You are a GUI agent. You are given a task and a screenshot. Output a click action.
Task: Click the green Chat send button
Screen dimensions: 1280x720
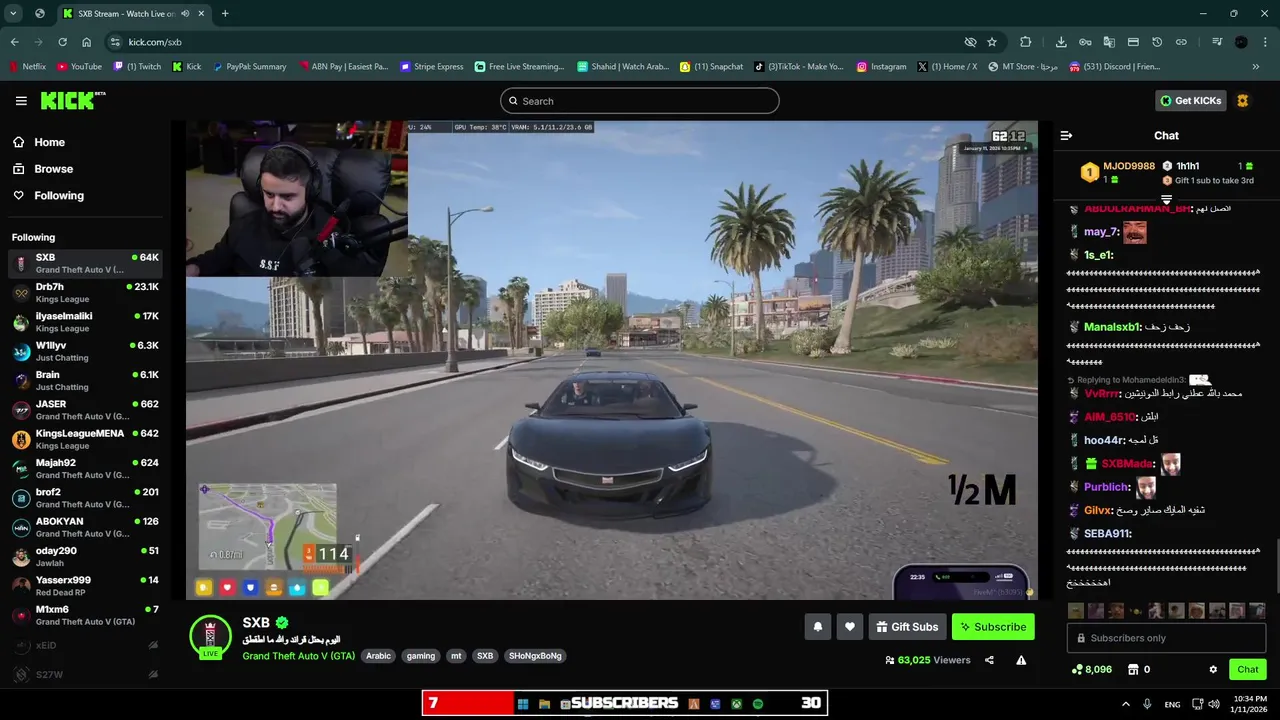1248,670
